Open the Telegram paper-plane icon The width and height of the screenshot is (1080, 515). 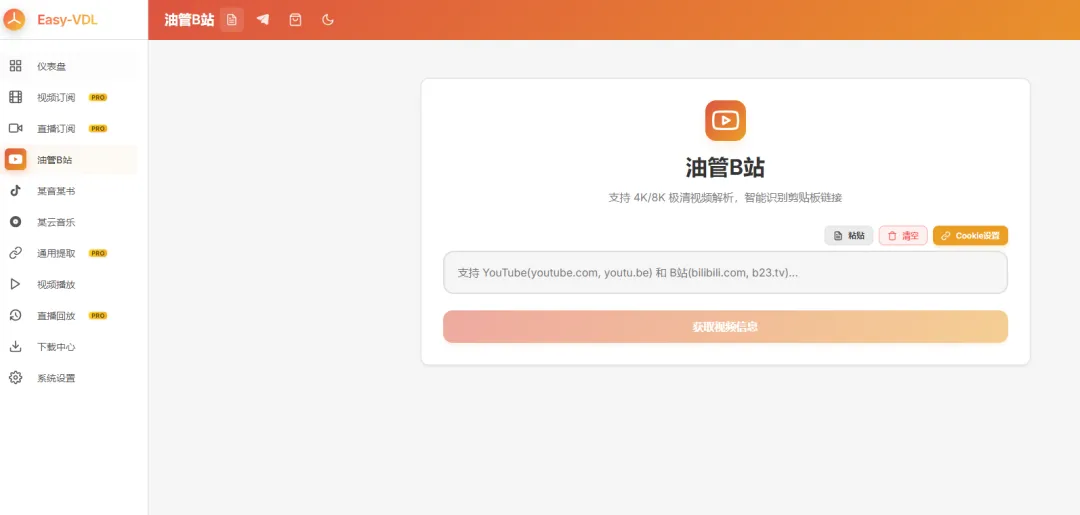pyautogui.click(x=263, y=20)
